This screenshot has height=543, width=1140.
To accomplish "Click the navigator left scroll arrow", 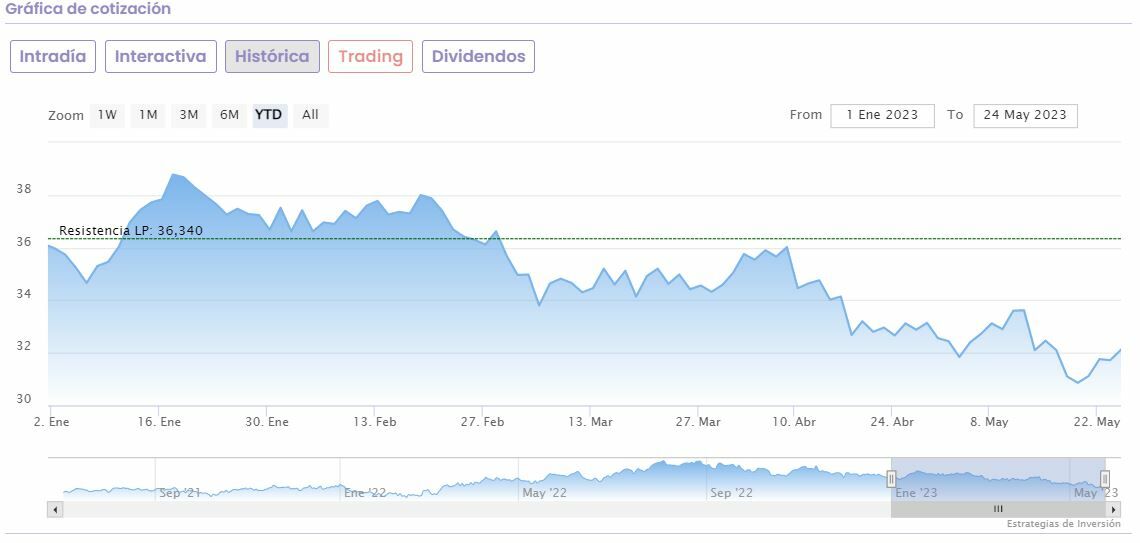I will click(x=55, y=510).
